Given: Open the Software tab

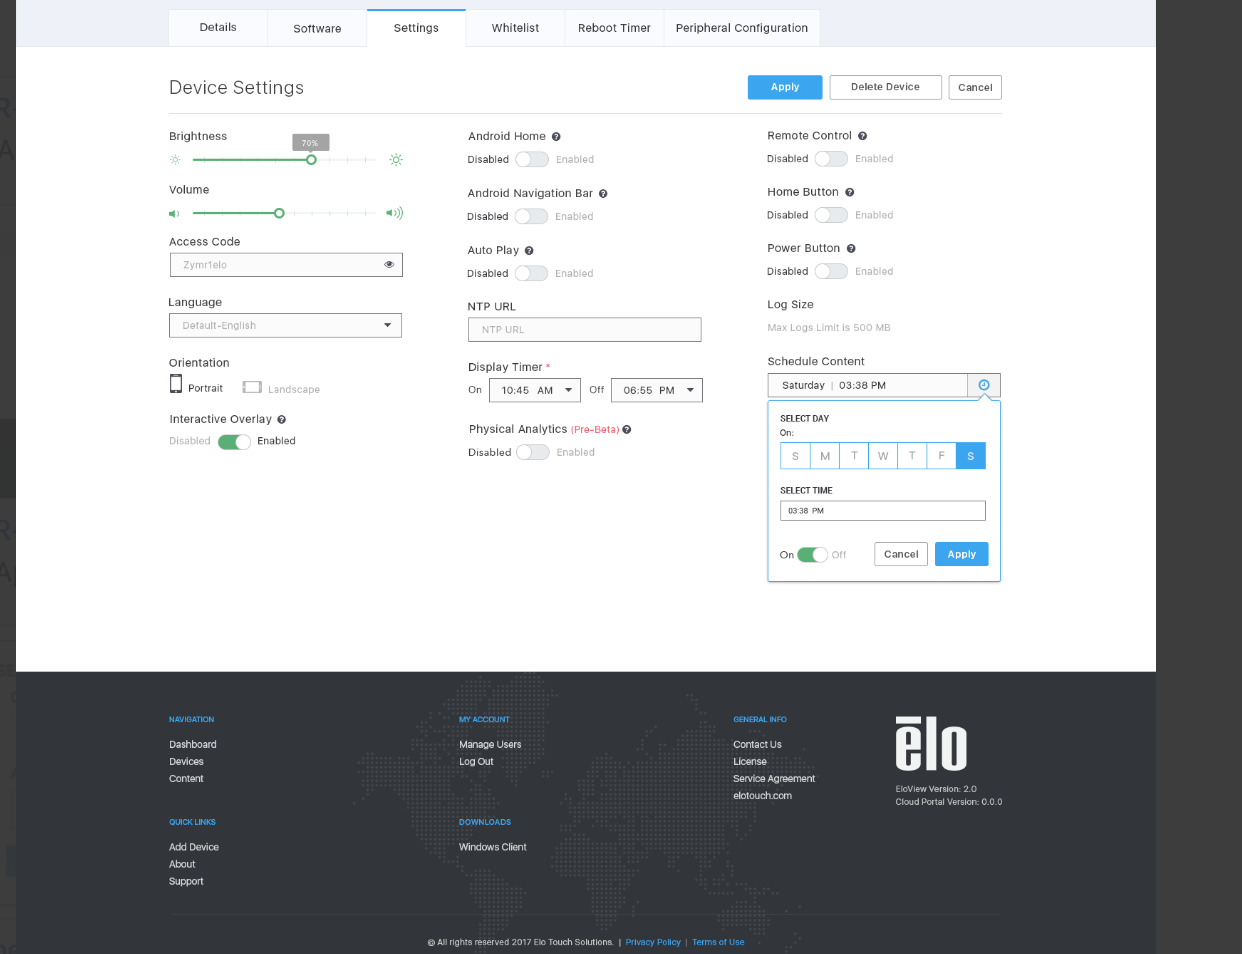Looking at the screenshot, I should coord(317,28).
